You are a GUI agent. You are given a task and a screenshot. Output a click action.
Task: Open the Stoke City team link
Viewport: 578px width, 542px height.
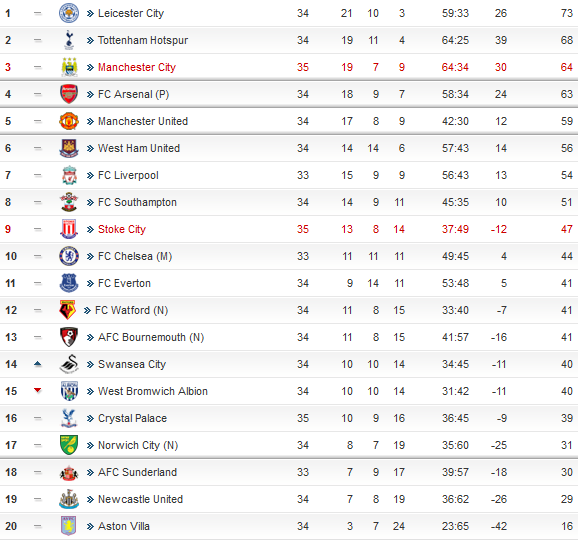pyautogui.click(x=122, y=229)
